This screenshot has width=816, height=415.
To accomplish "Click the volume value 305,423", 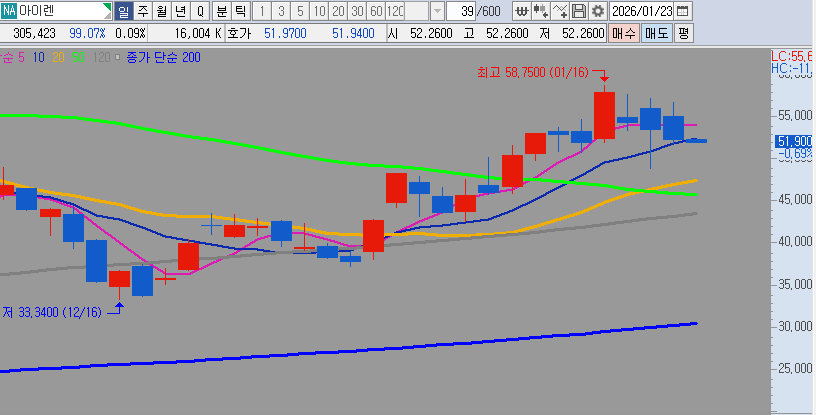I will point(34,34).
